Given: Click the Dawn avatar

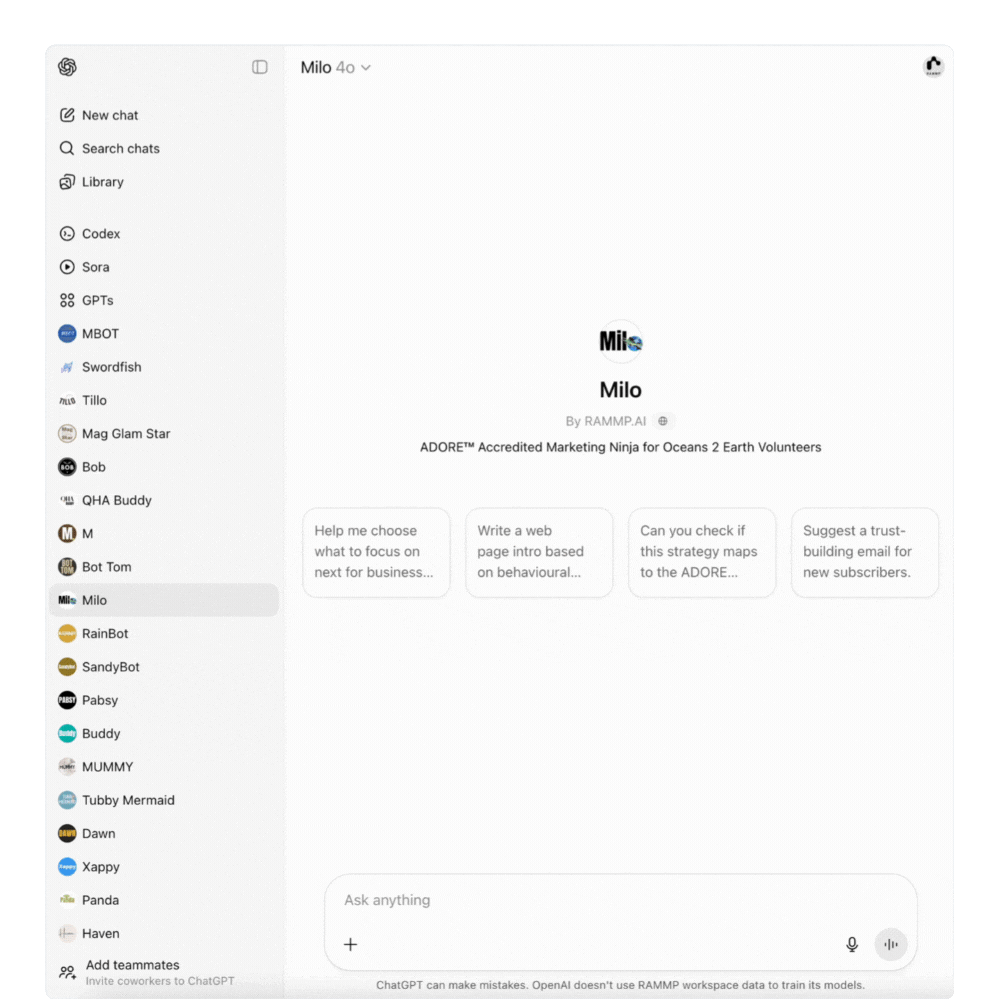Looking at the screenshot, I should 67,833.
